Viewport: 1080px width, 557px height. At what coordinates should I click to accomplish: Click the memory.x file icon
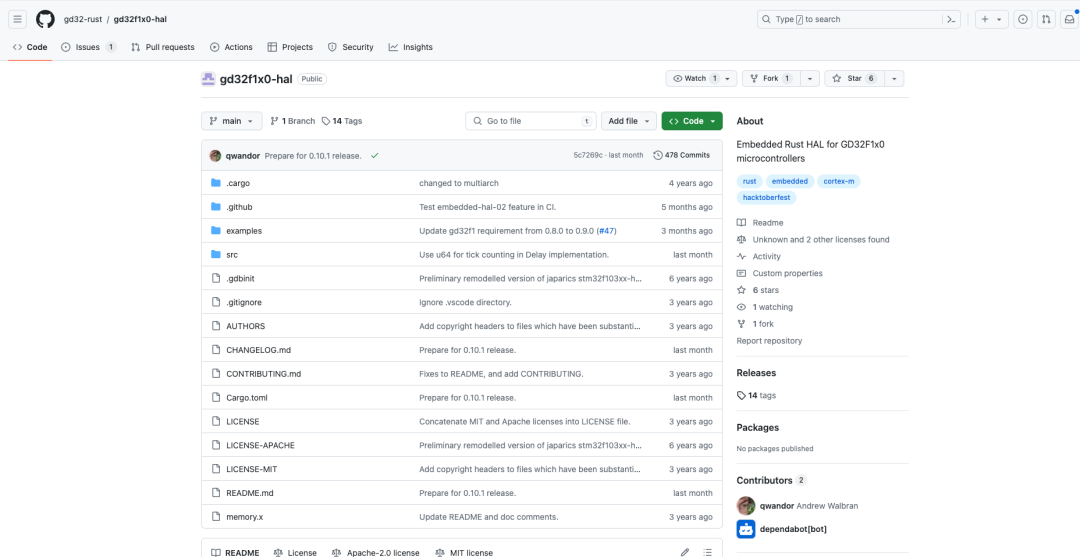[216, 516]
